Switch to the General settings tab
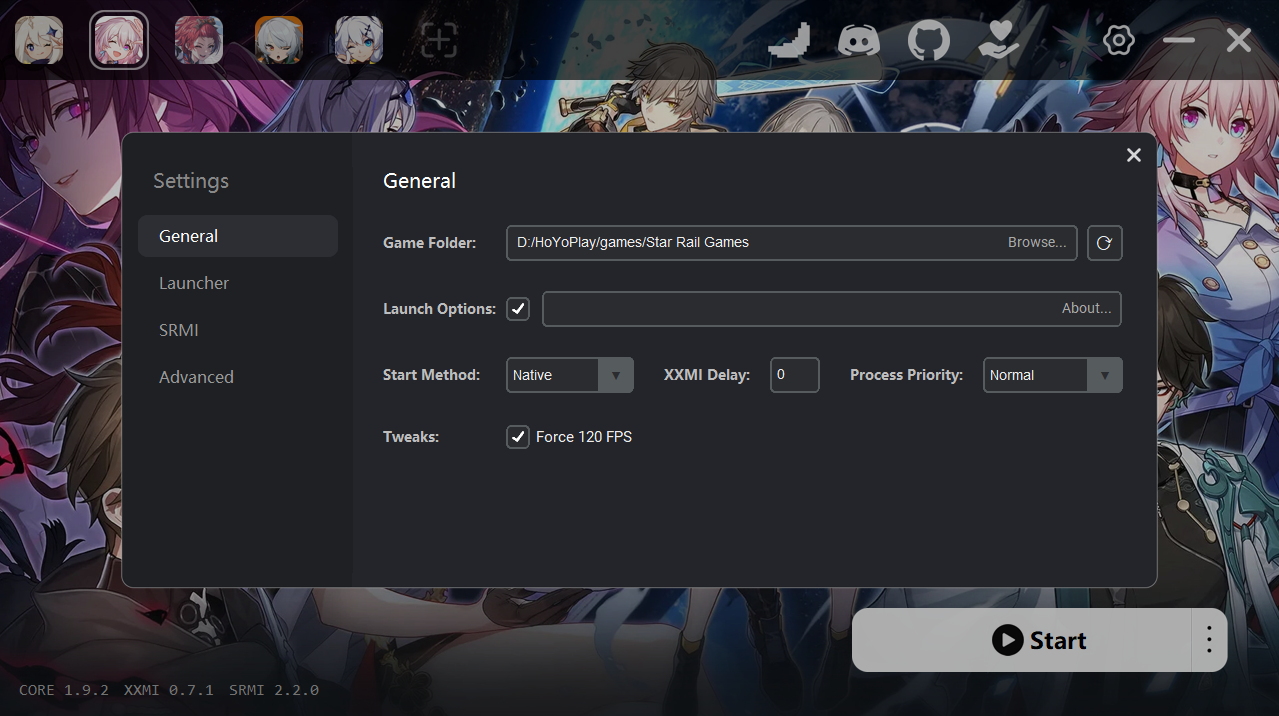Screen dimensions: 1279x716 pyautogui.click(x=238, y=236)
